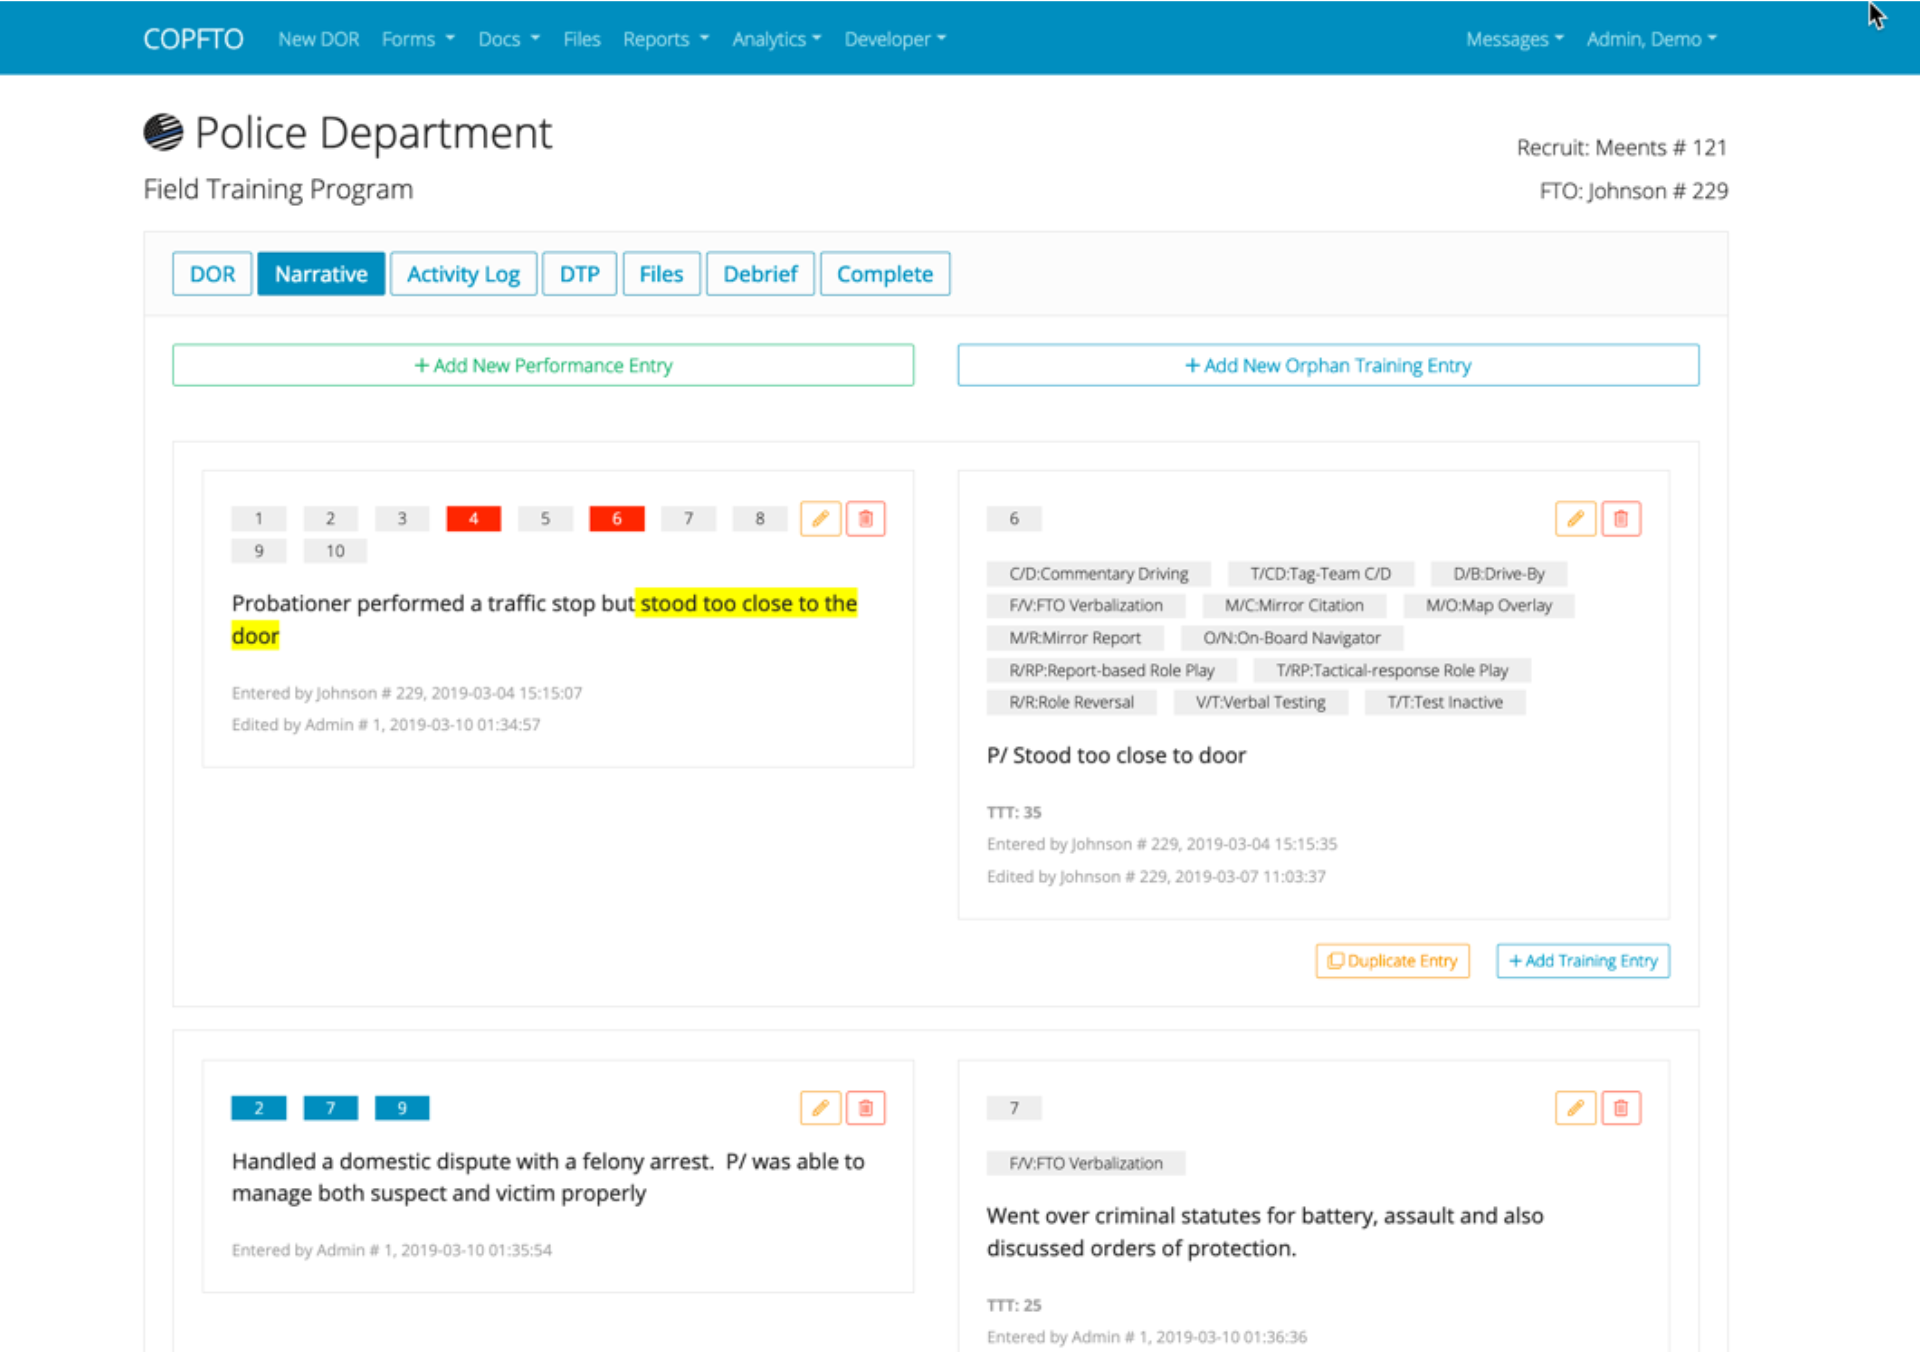Open the Forms dropdown menu
1920x1352 pixels.
pyautogui.click(x=417, y=39)
